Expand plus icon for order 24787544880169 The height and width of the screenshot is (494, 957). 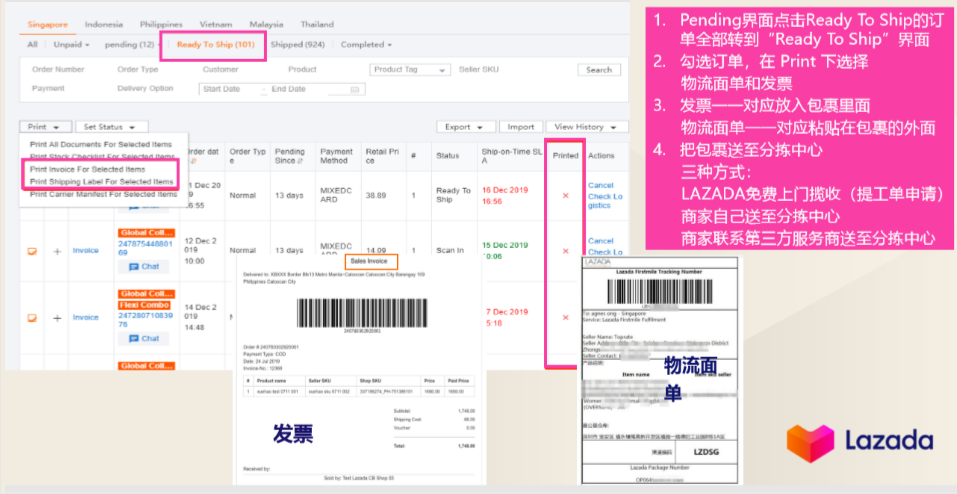tap(57, 251)
